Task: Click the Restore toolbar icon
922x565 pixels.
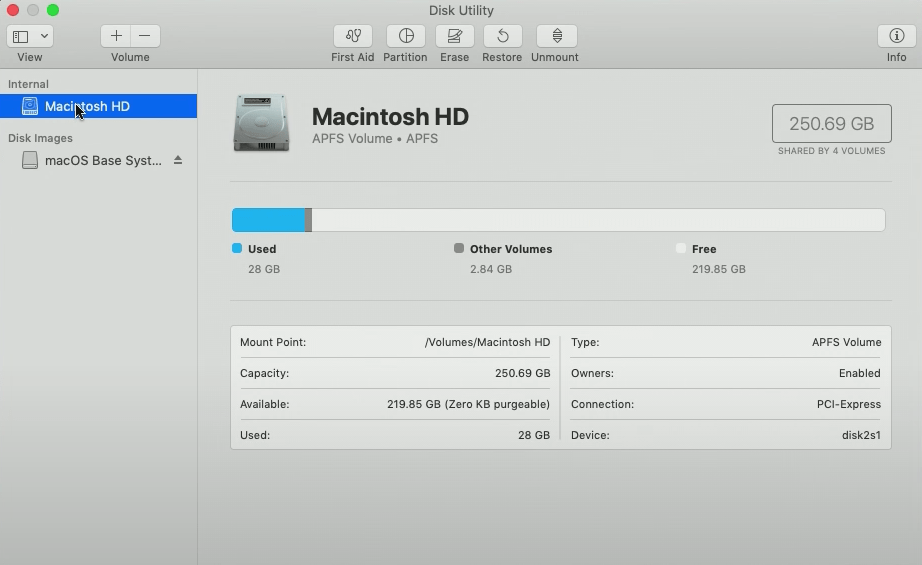Action: pyautogui.click(x=502, y=36)
